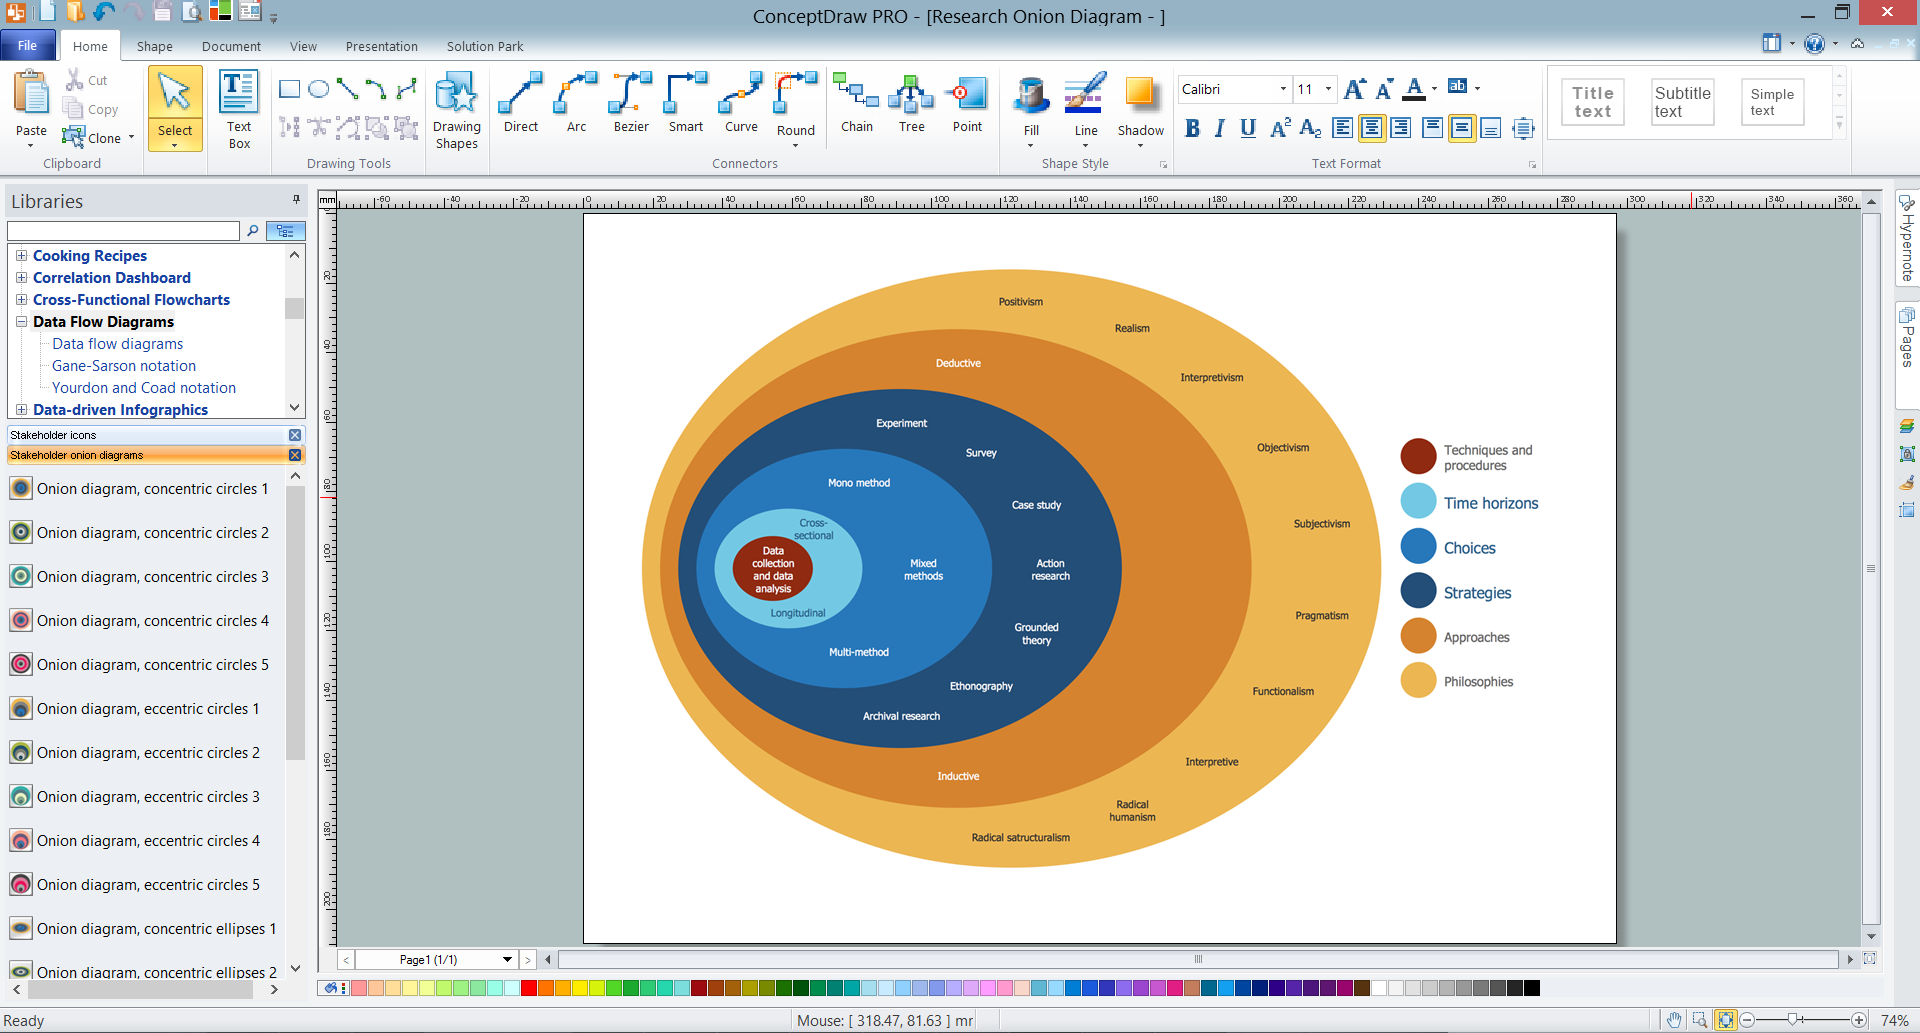Center text horizontally

1372,128
